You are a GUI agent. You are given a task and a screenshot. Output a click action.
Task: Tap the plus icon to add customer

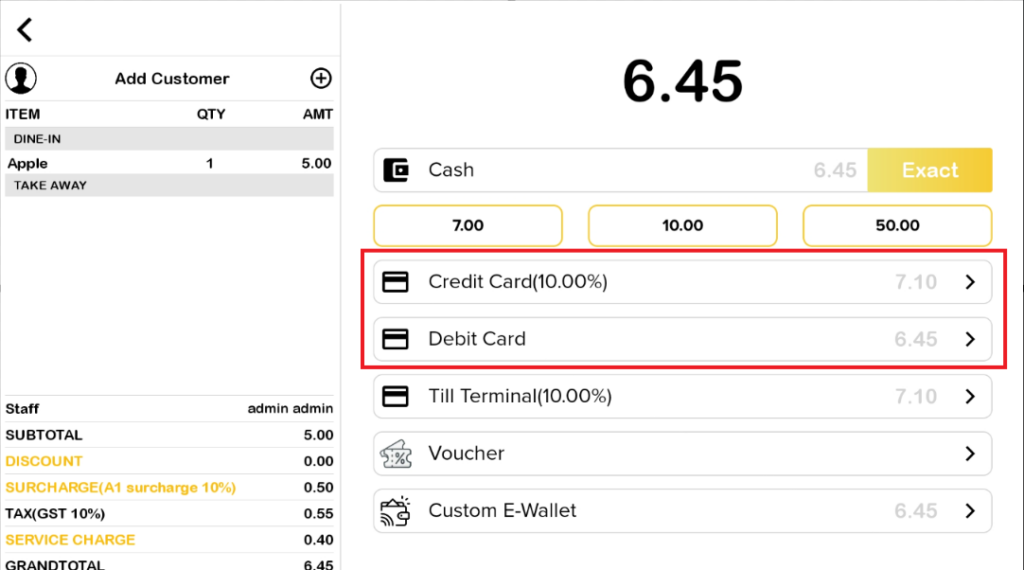[x=321, y=78]
